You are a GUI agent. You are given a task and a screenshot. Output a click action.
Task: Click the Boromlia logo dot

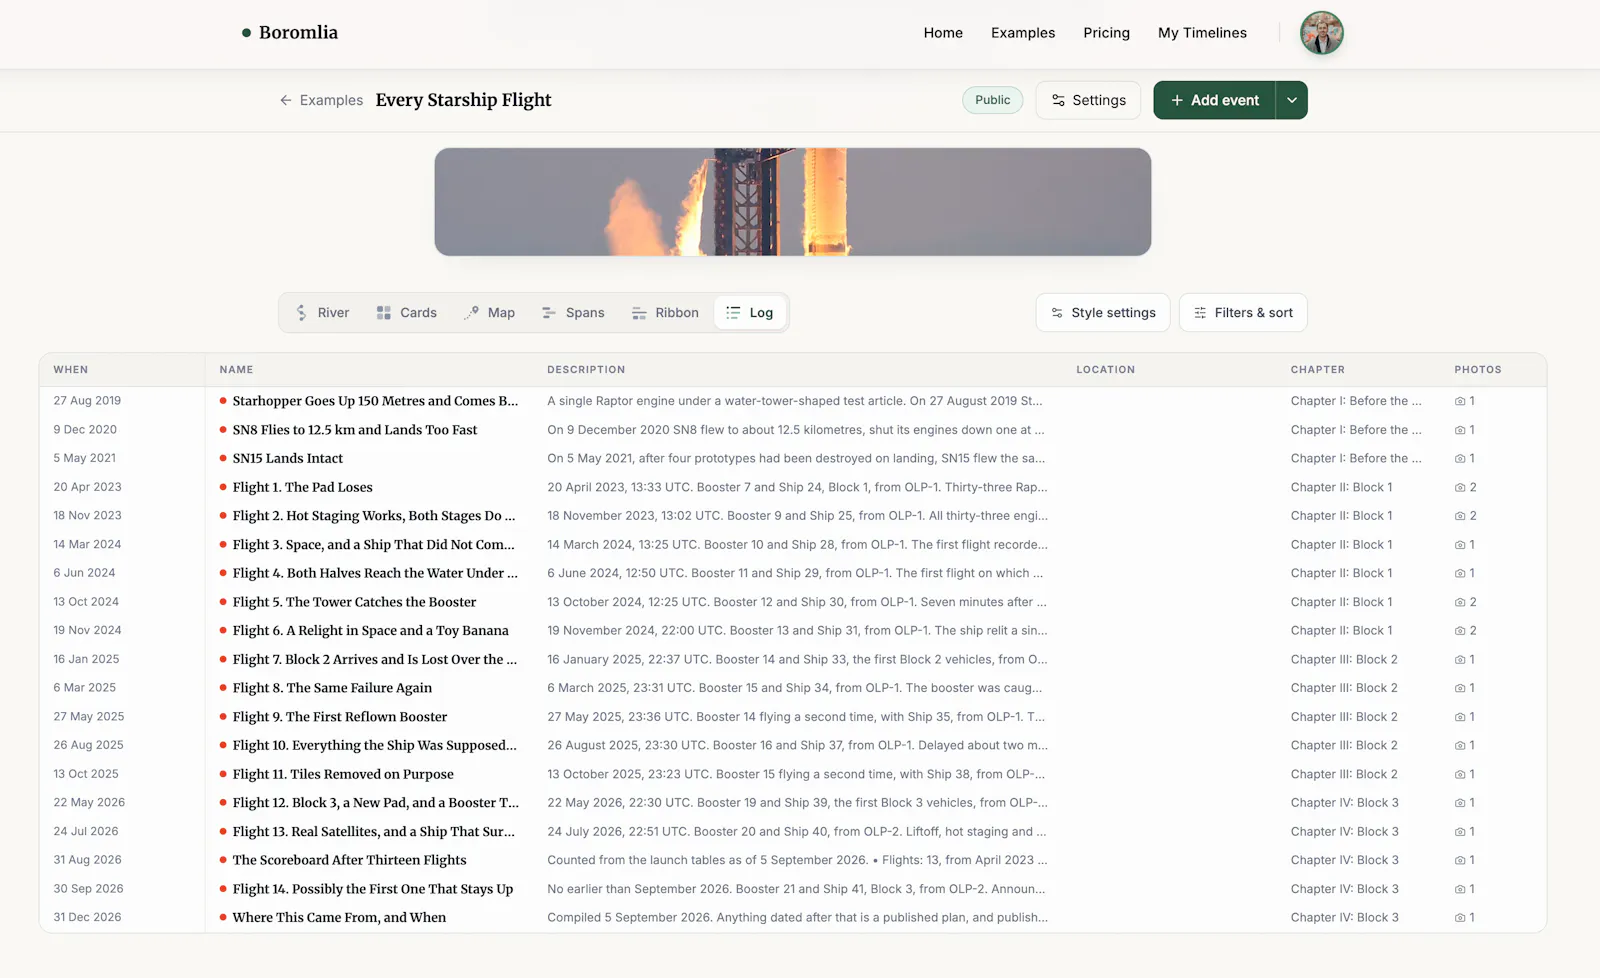[246, 33]
